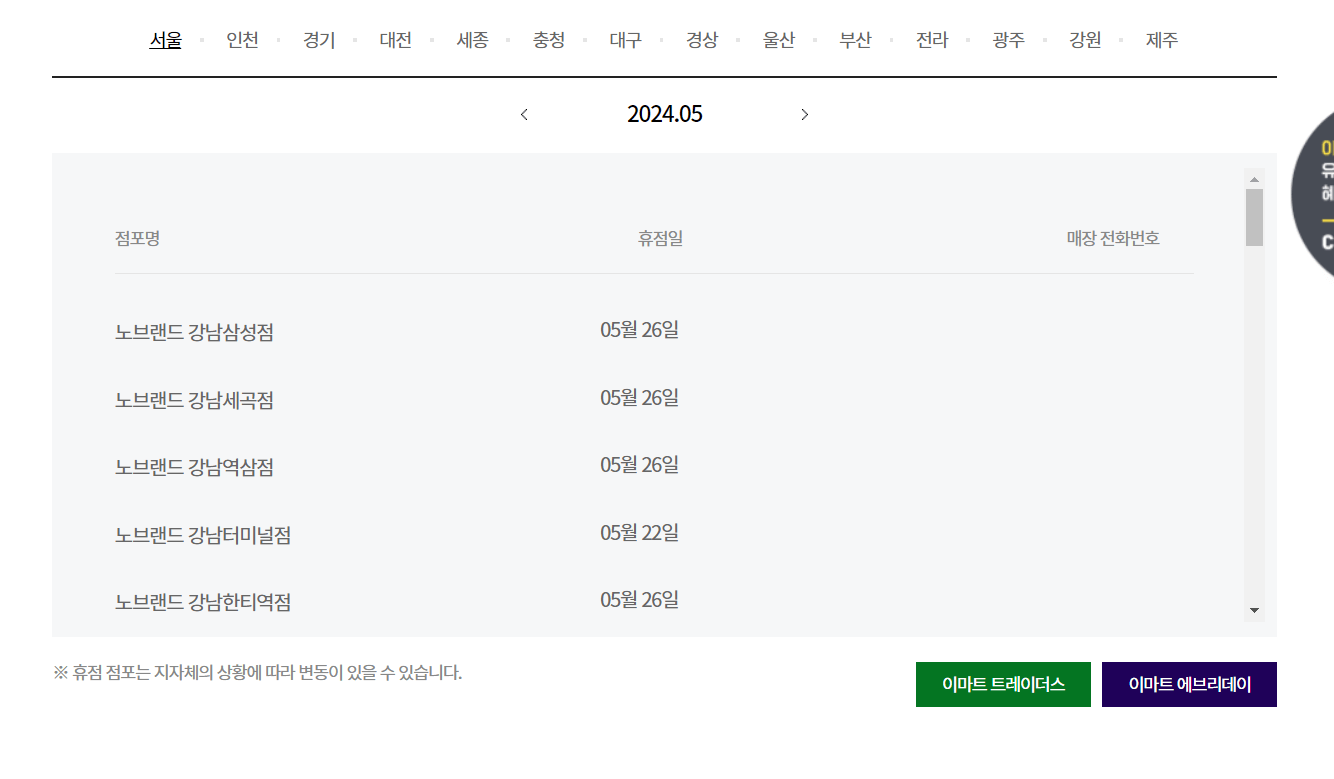
Task: View holidays for 세종 region
Action: [x=472, y=40]
